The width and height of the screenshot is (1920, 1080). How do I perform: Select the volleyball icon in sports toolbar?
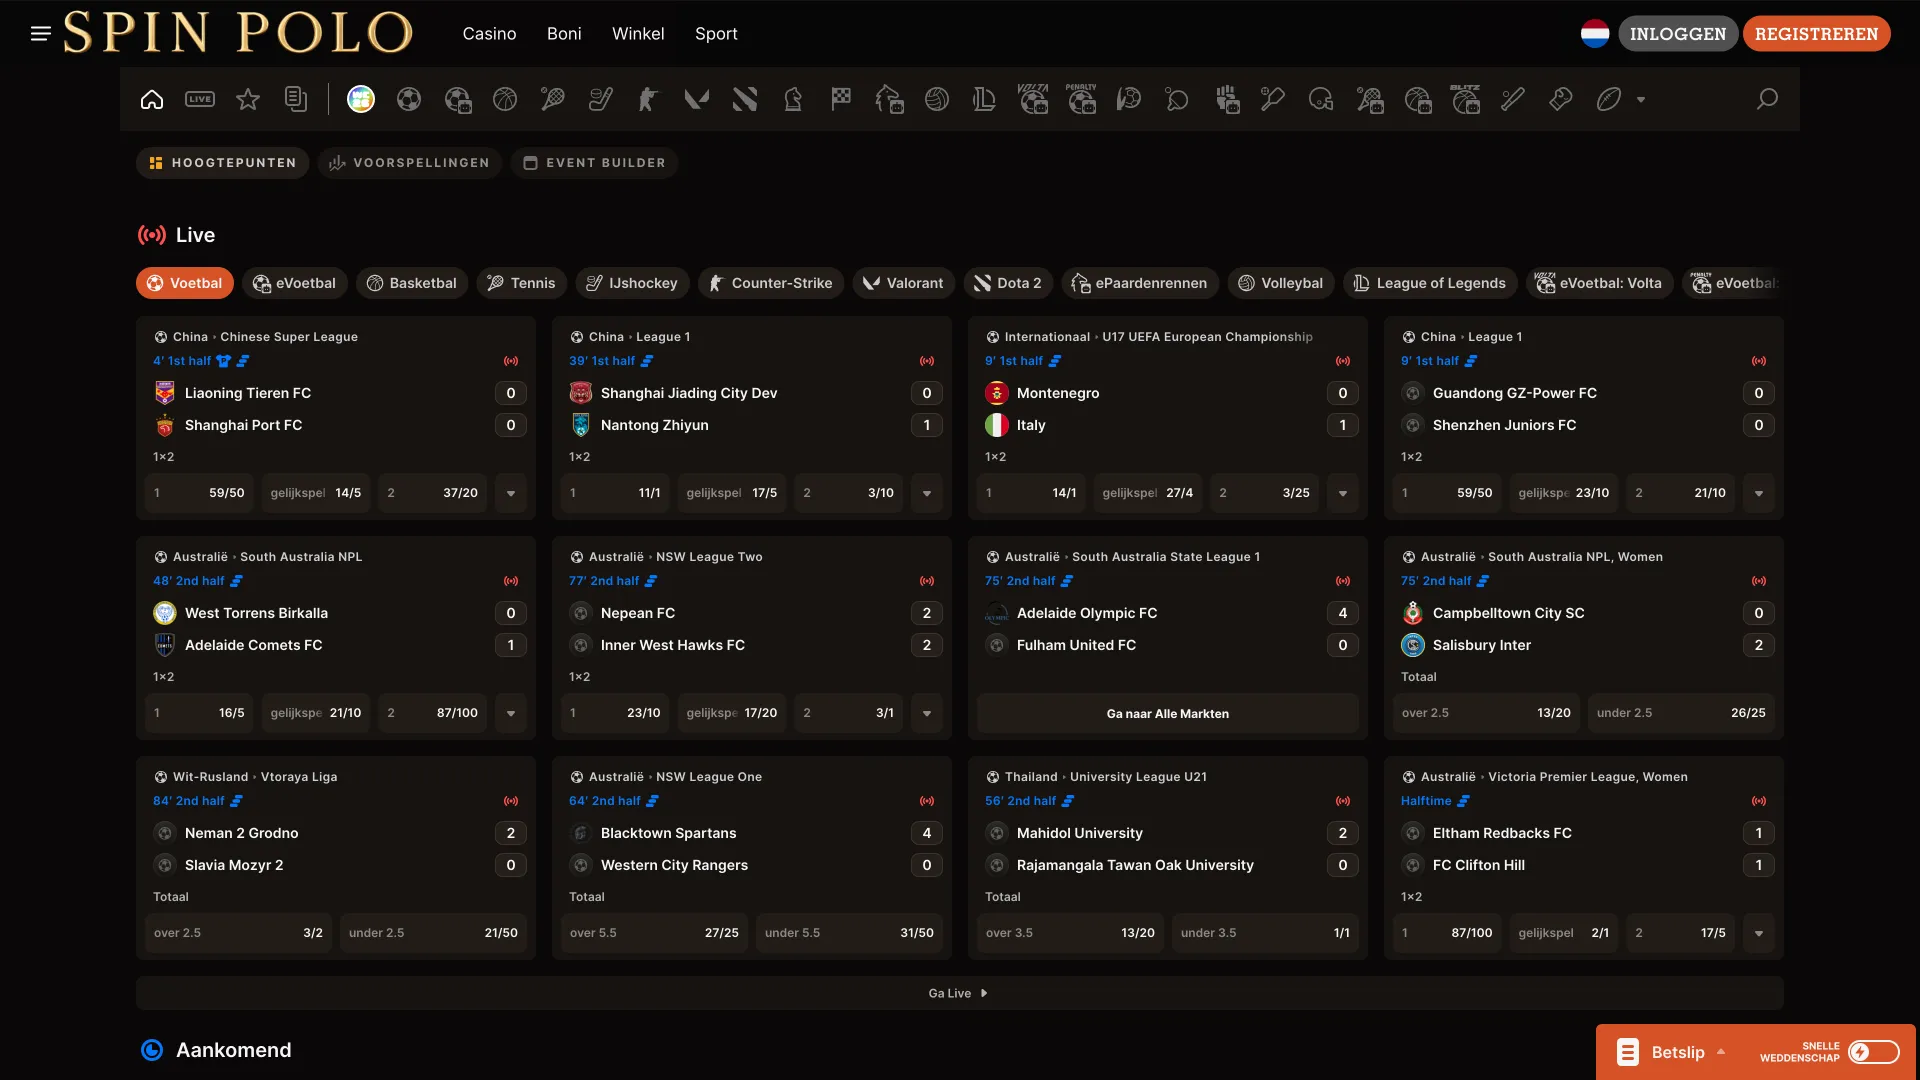coord(937,99)
